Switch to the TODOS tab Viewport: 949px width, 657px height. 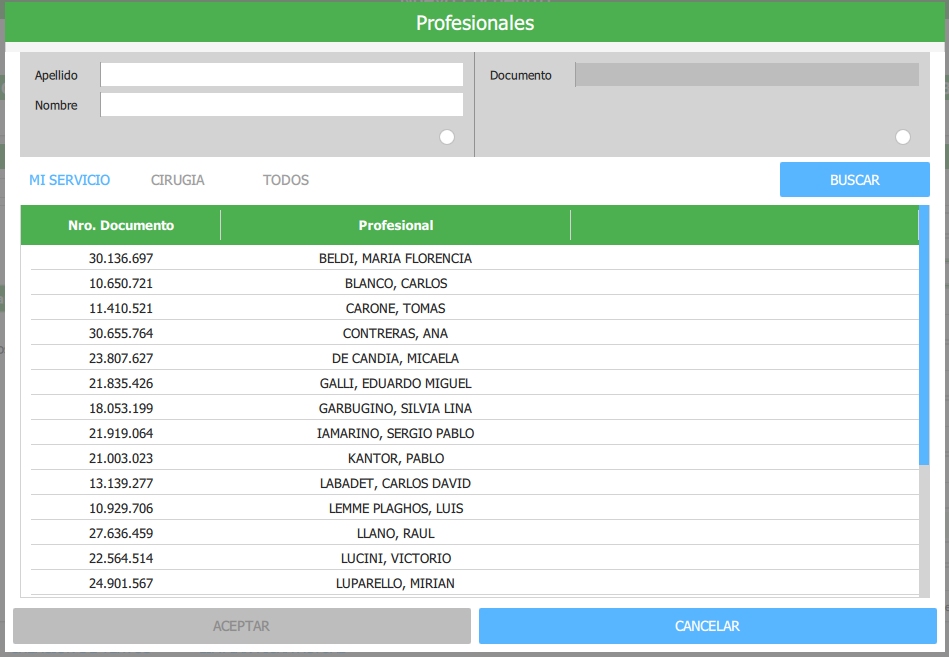point(286,180)
